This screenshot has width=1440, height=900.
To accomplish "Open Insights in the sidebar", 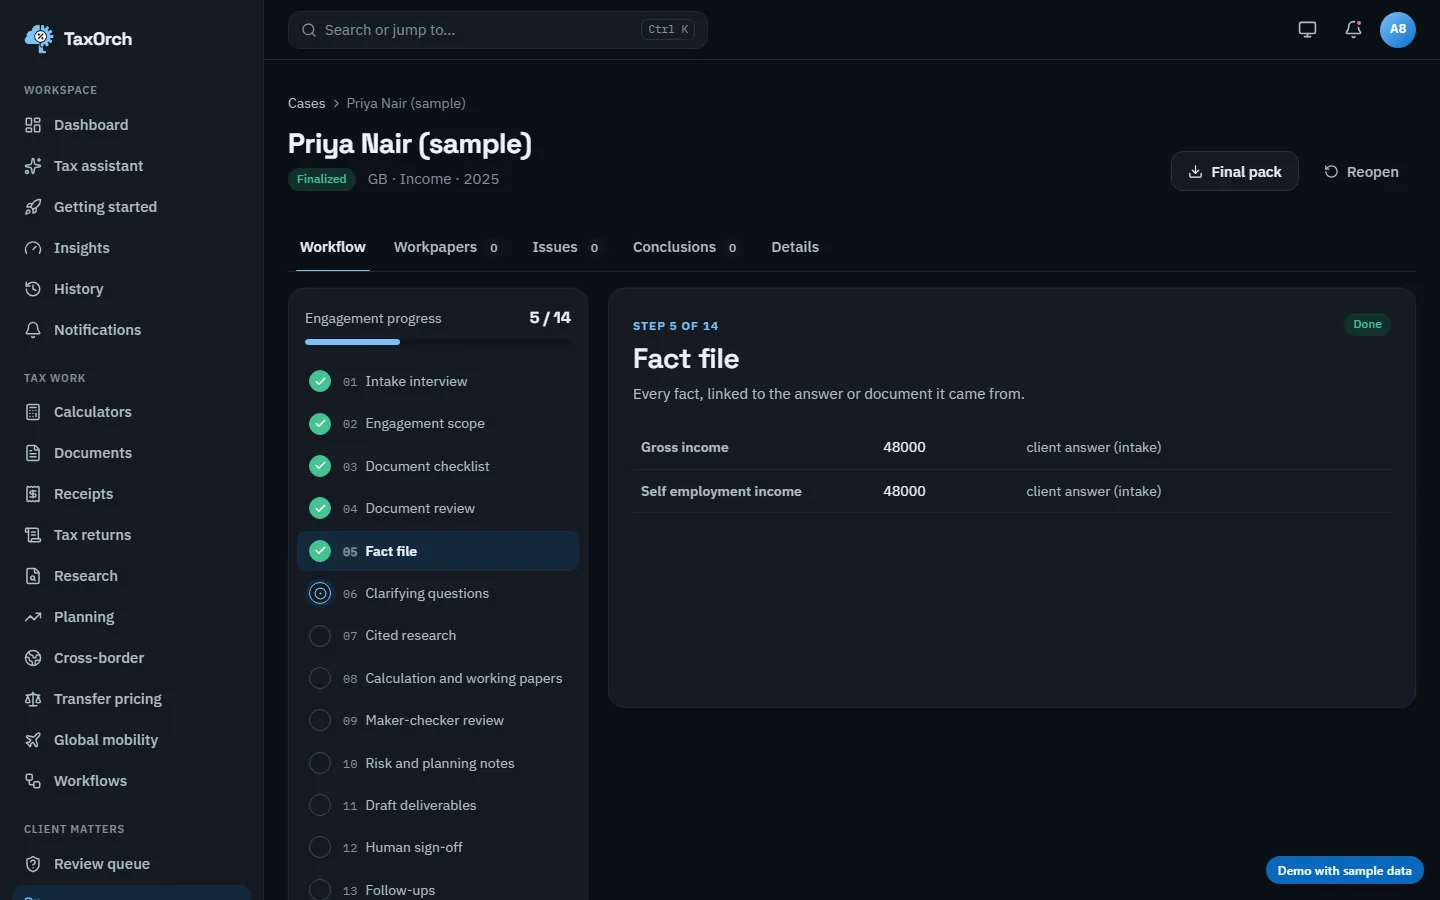I will (131, 248).
